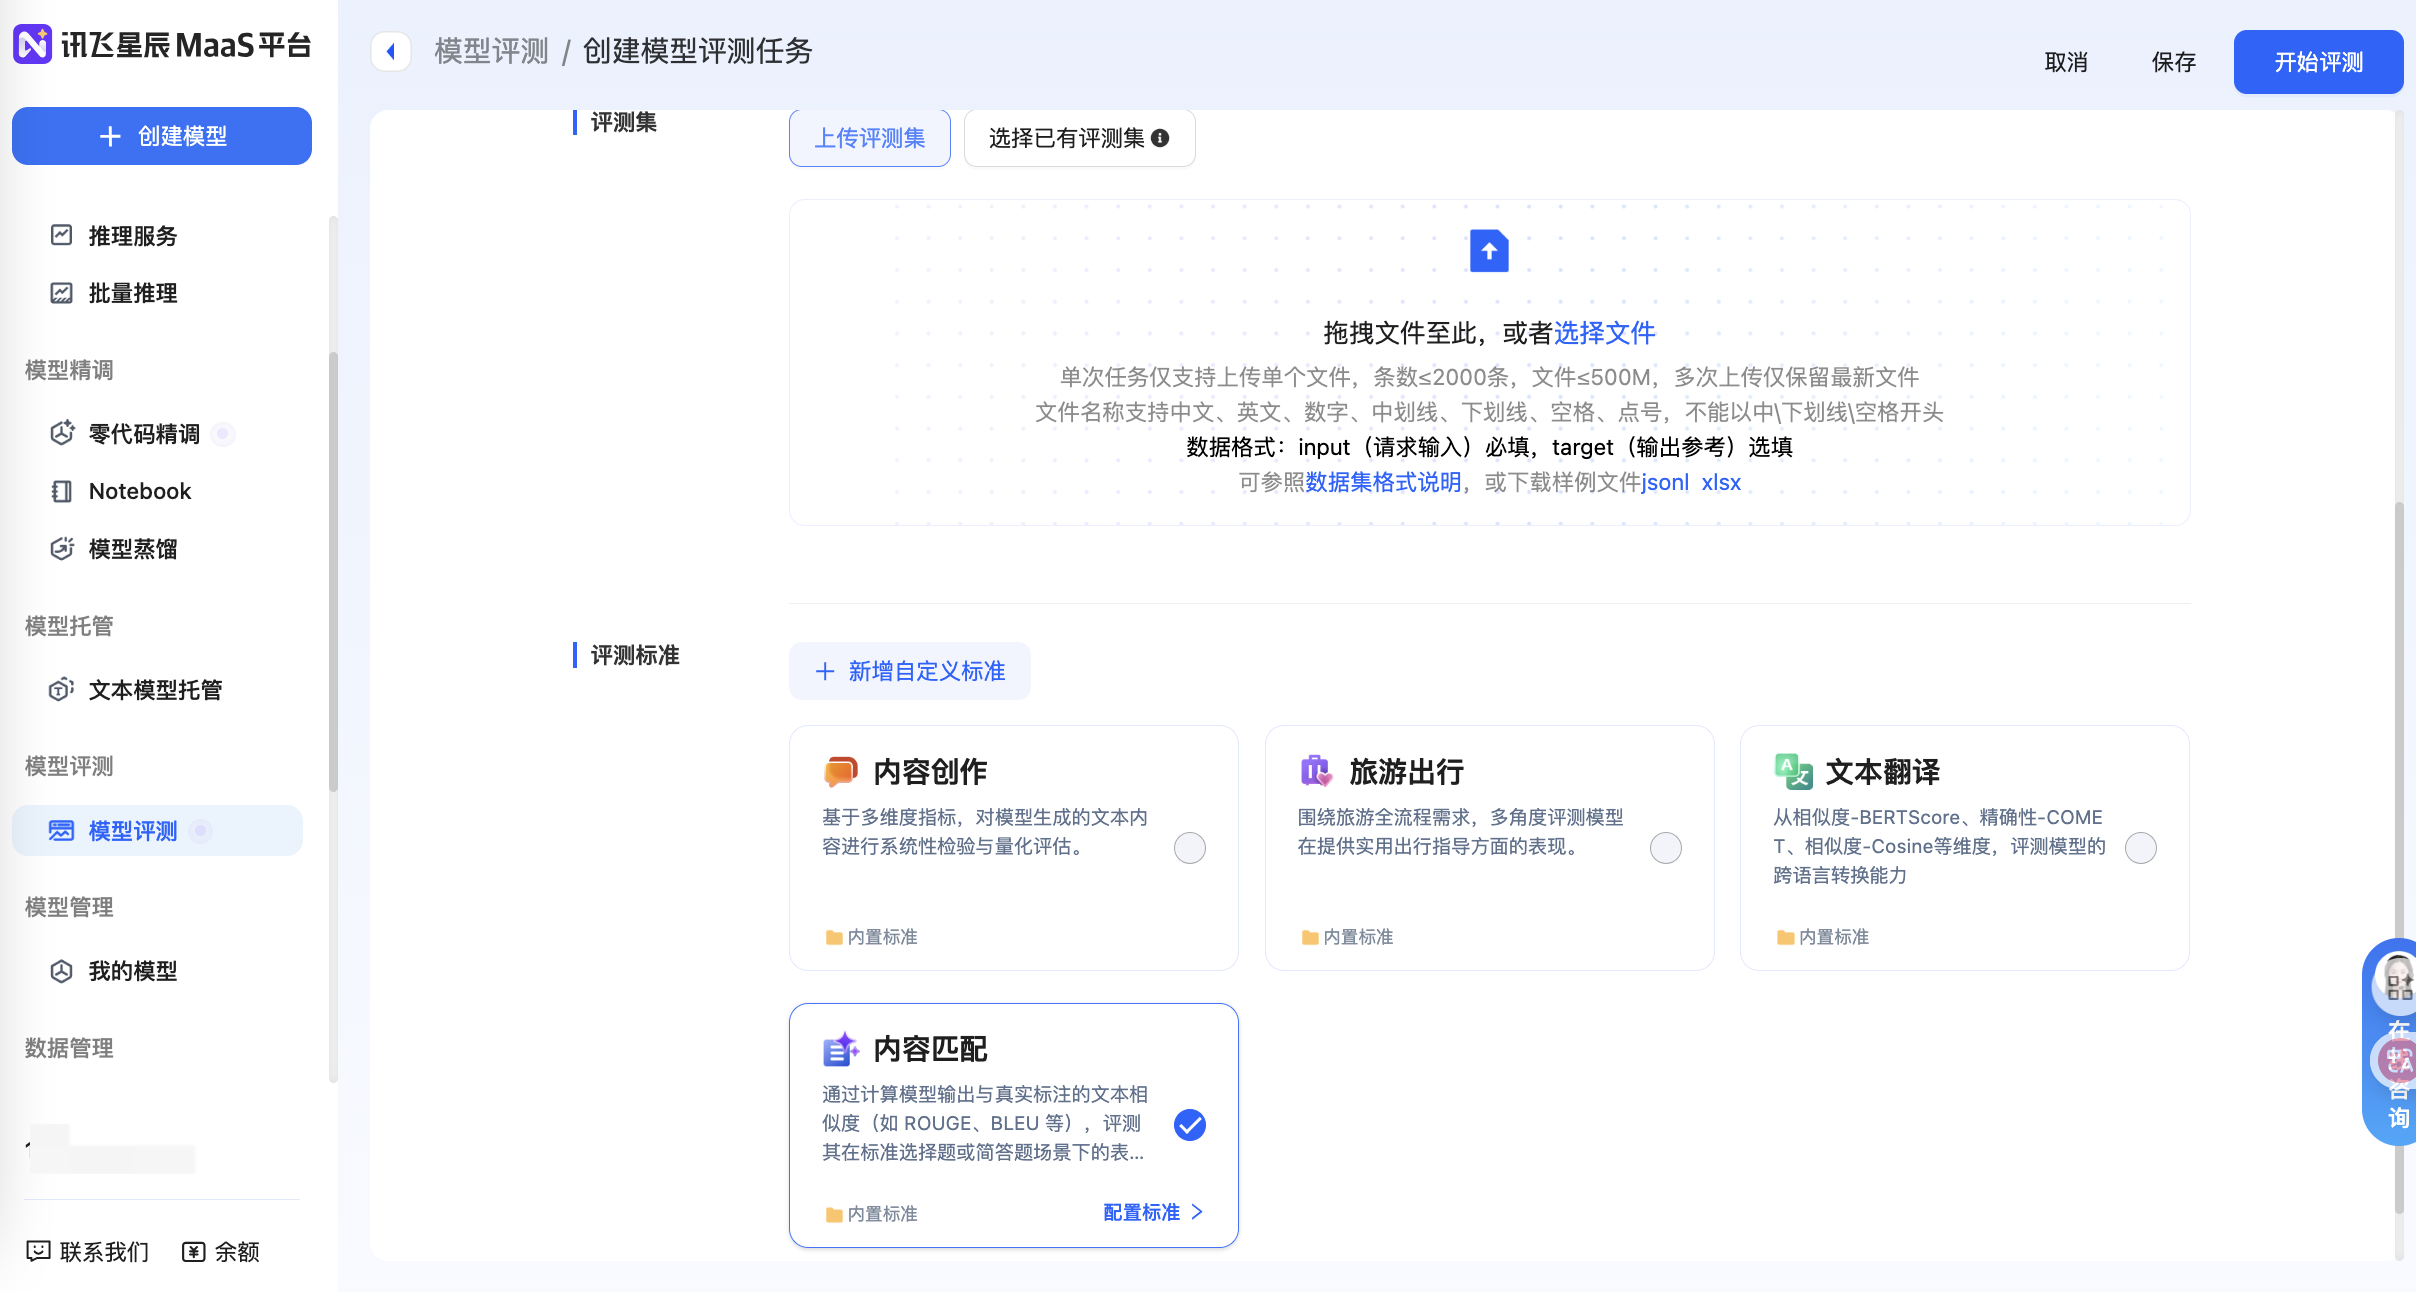Select the 内容创作 standard radio button
Image resolution: width=2416 pixels, height=1292 pixels.
[x=1189, y=848]
